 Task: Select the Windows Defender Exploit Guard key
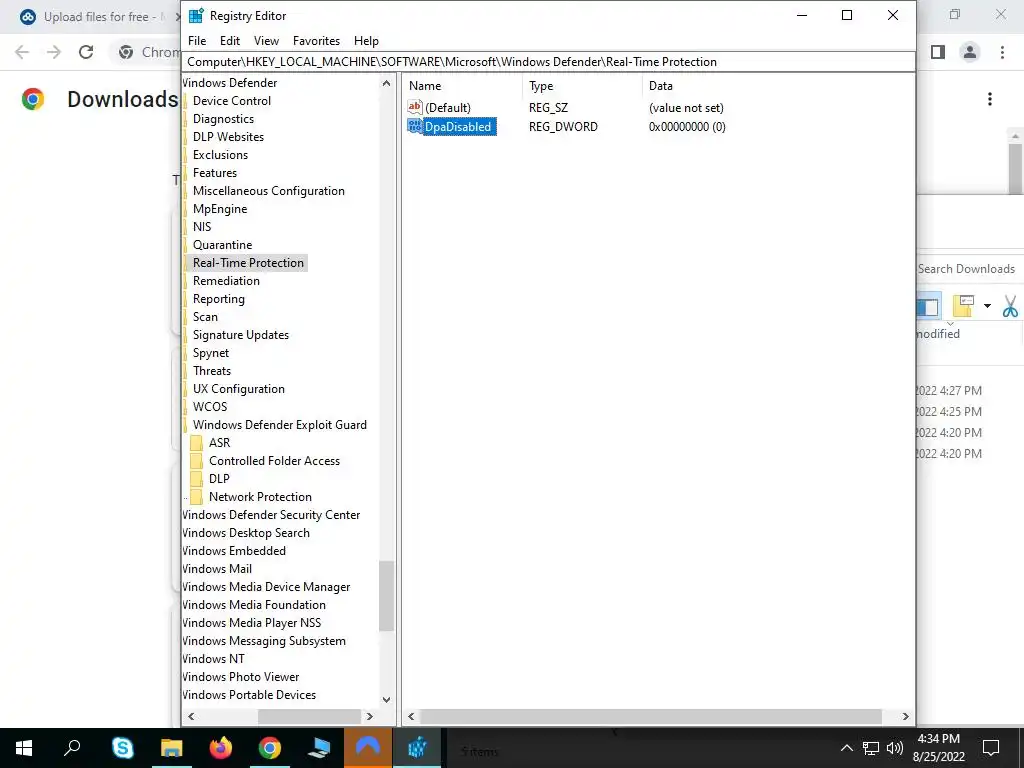coord(280,424)
